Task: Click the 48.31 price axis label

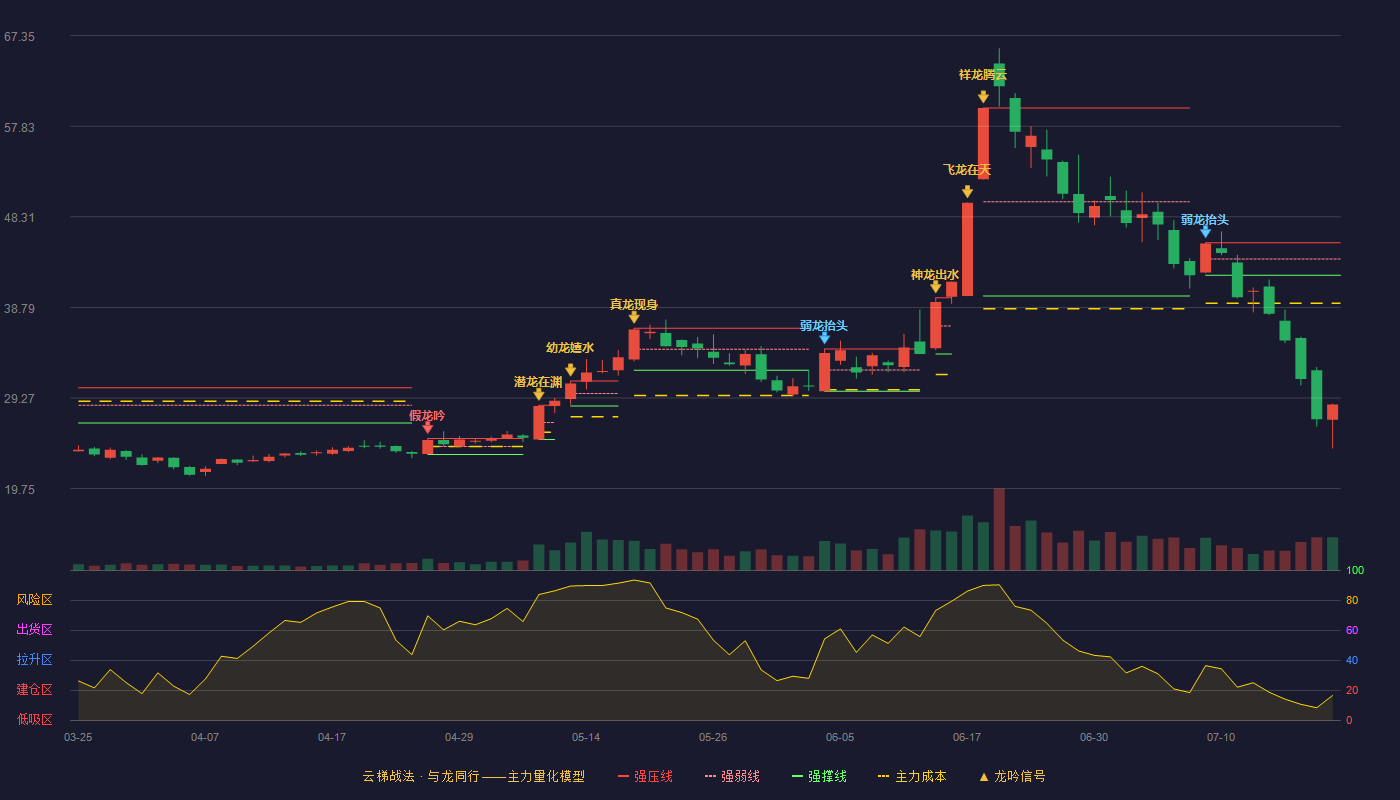Action: point(19,218)
